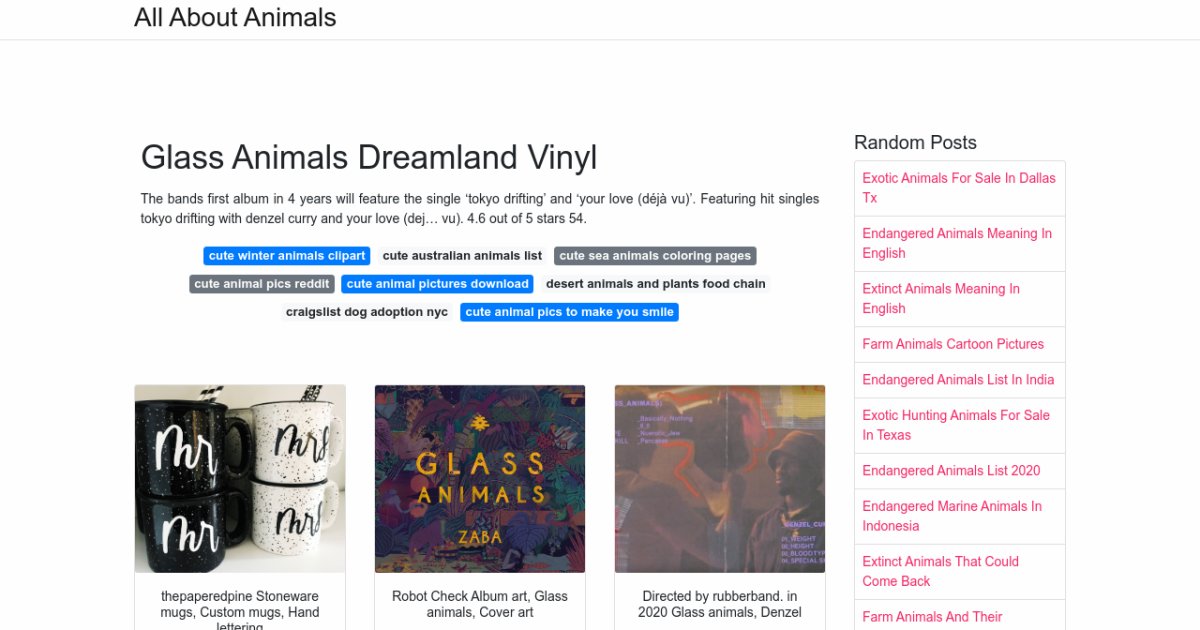
Task: Visit Endangered Animals Meaning In English post
Action: click(957, 243)
